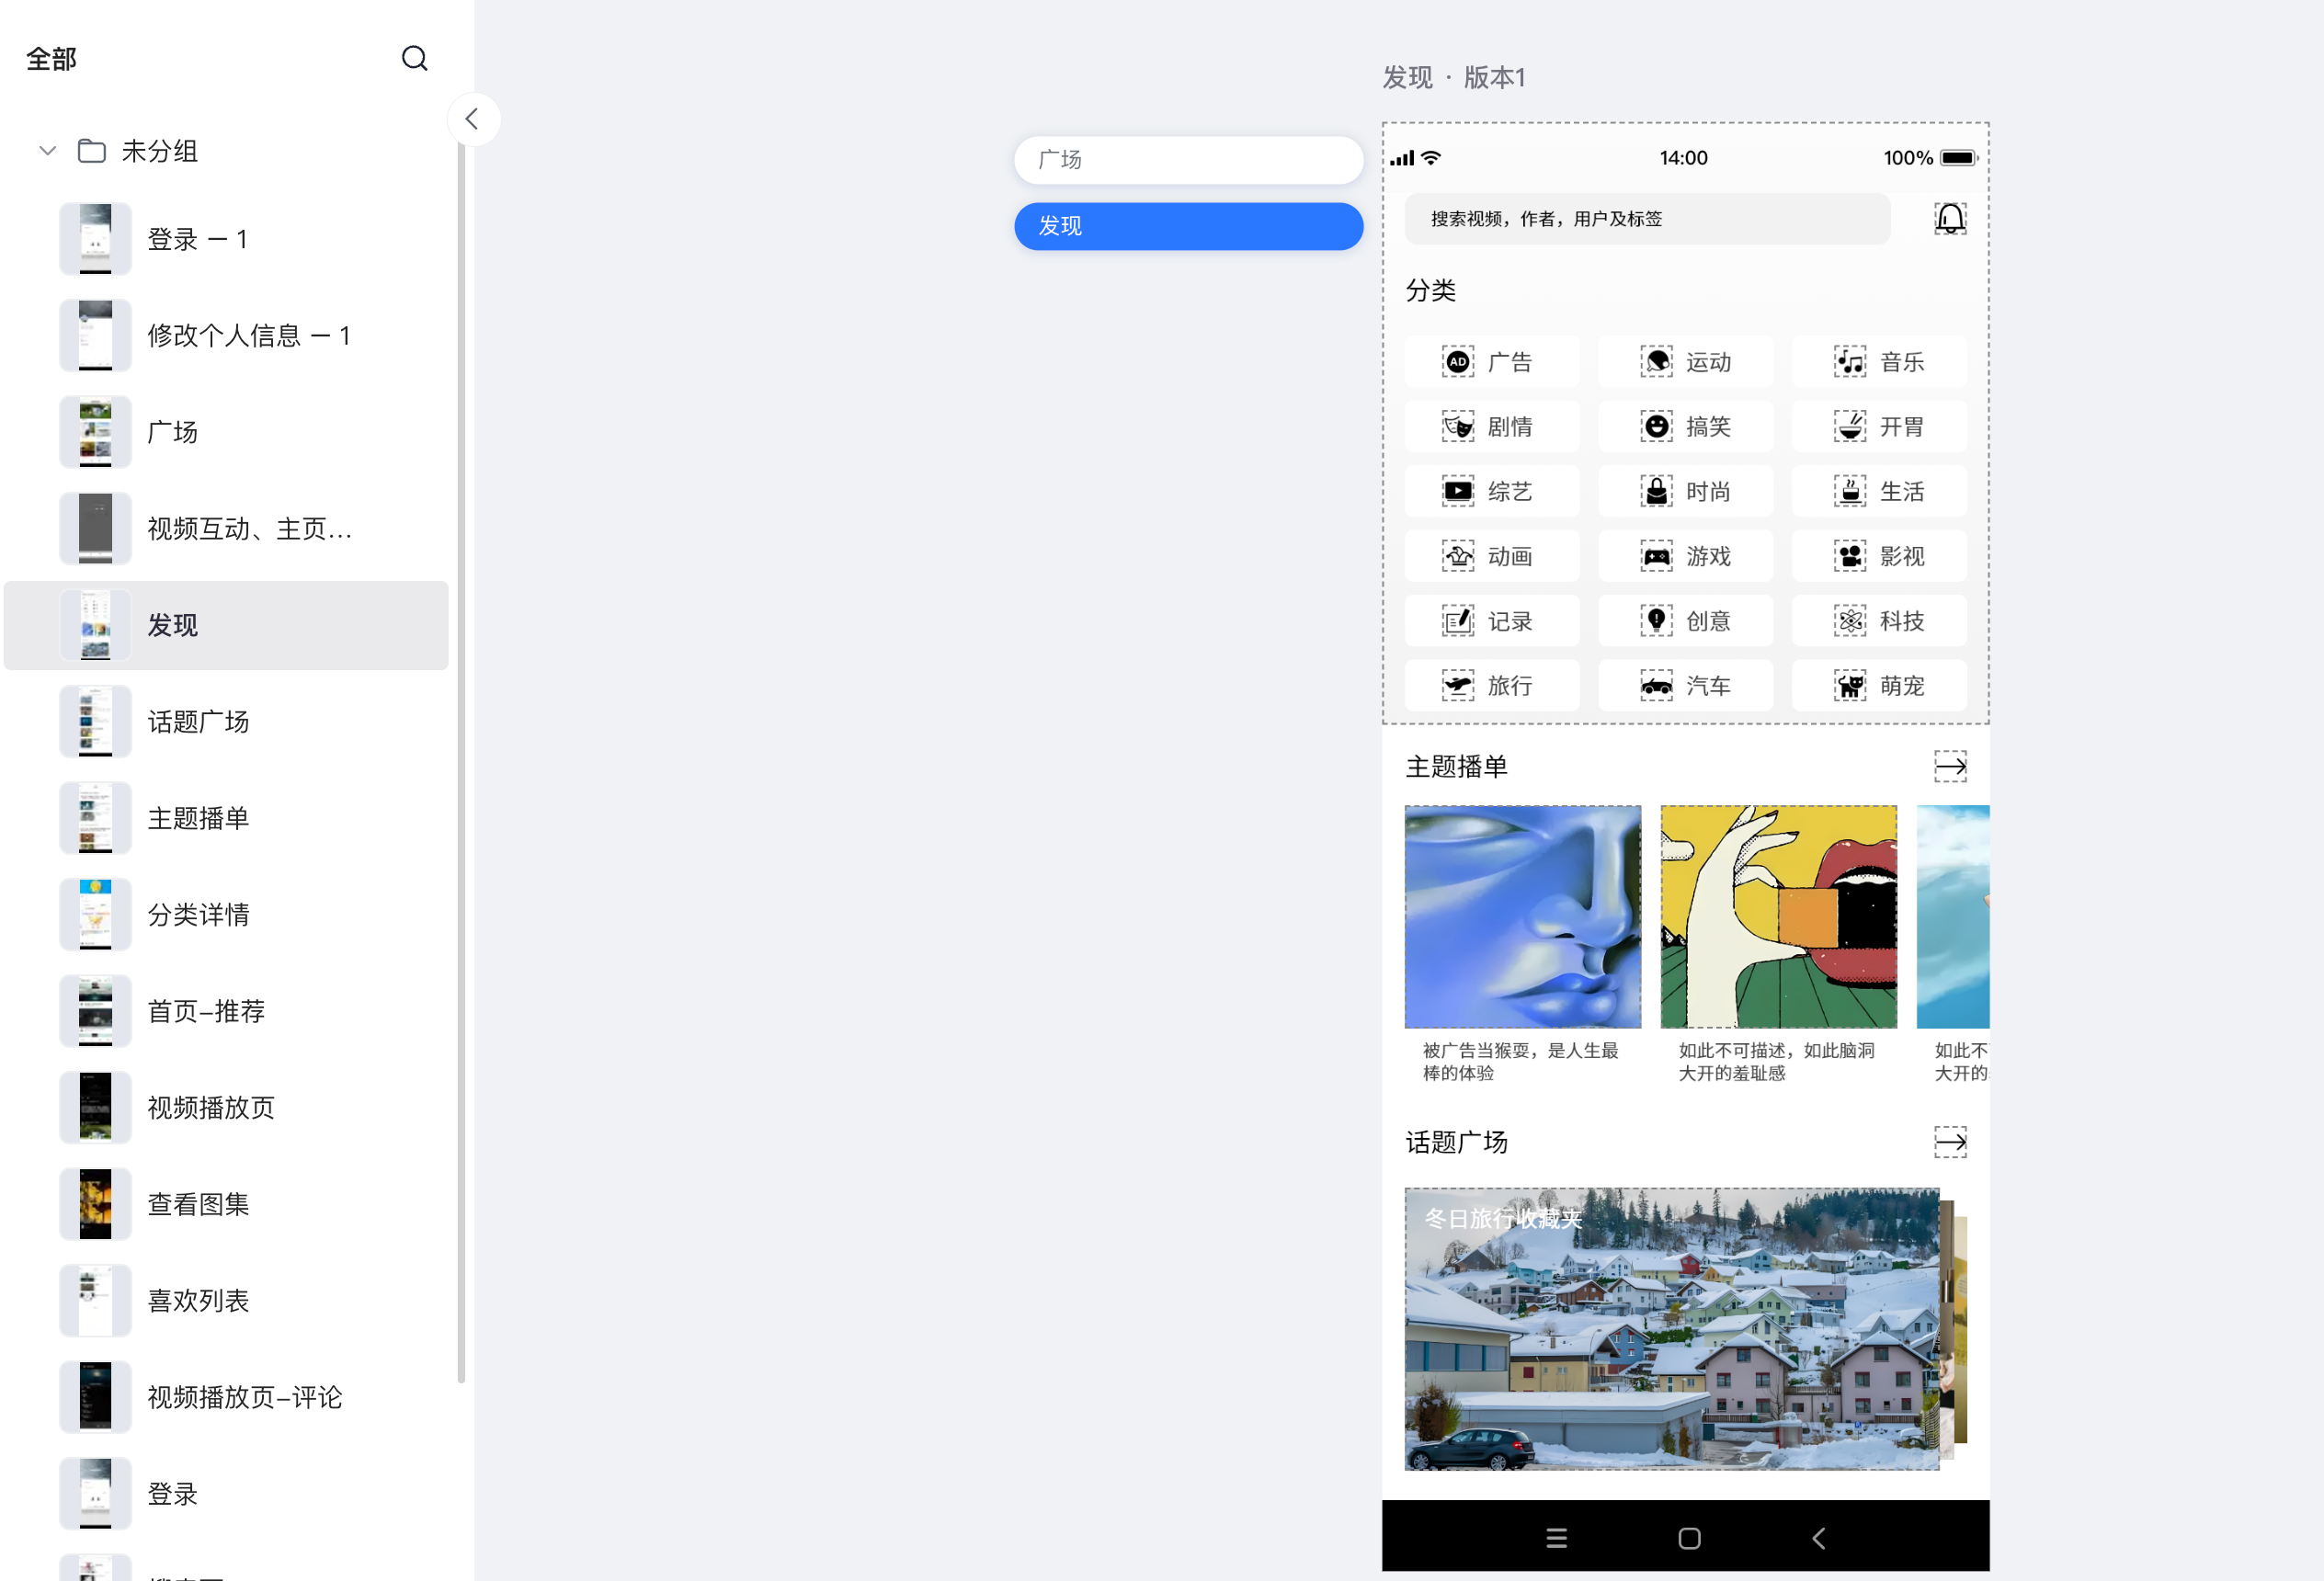Click the 创意 lightbulb icon
The width and height of the screenshot is (2324, 1581).
[1656, 621]
